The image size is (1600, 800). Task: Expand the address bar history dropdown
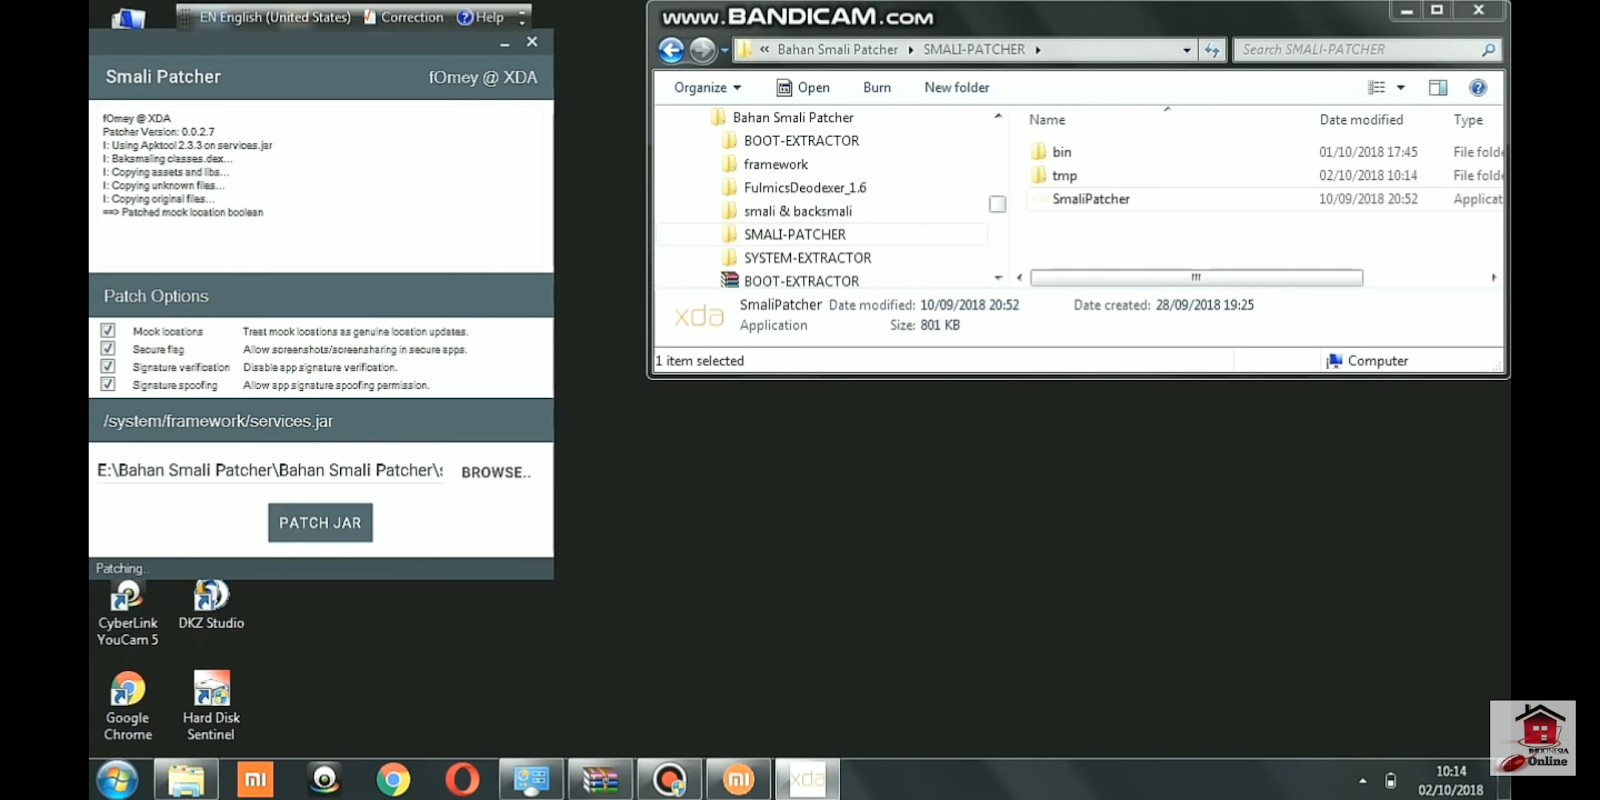[1187, 50]
